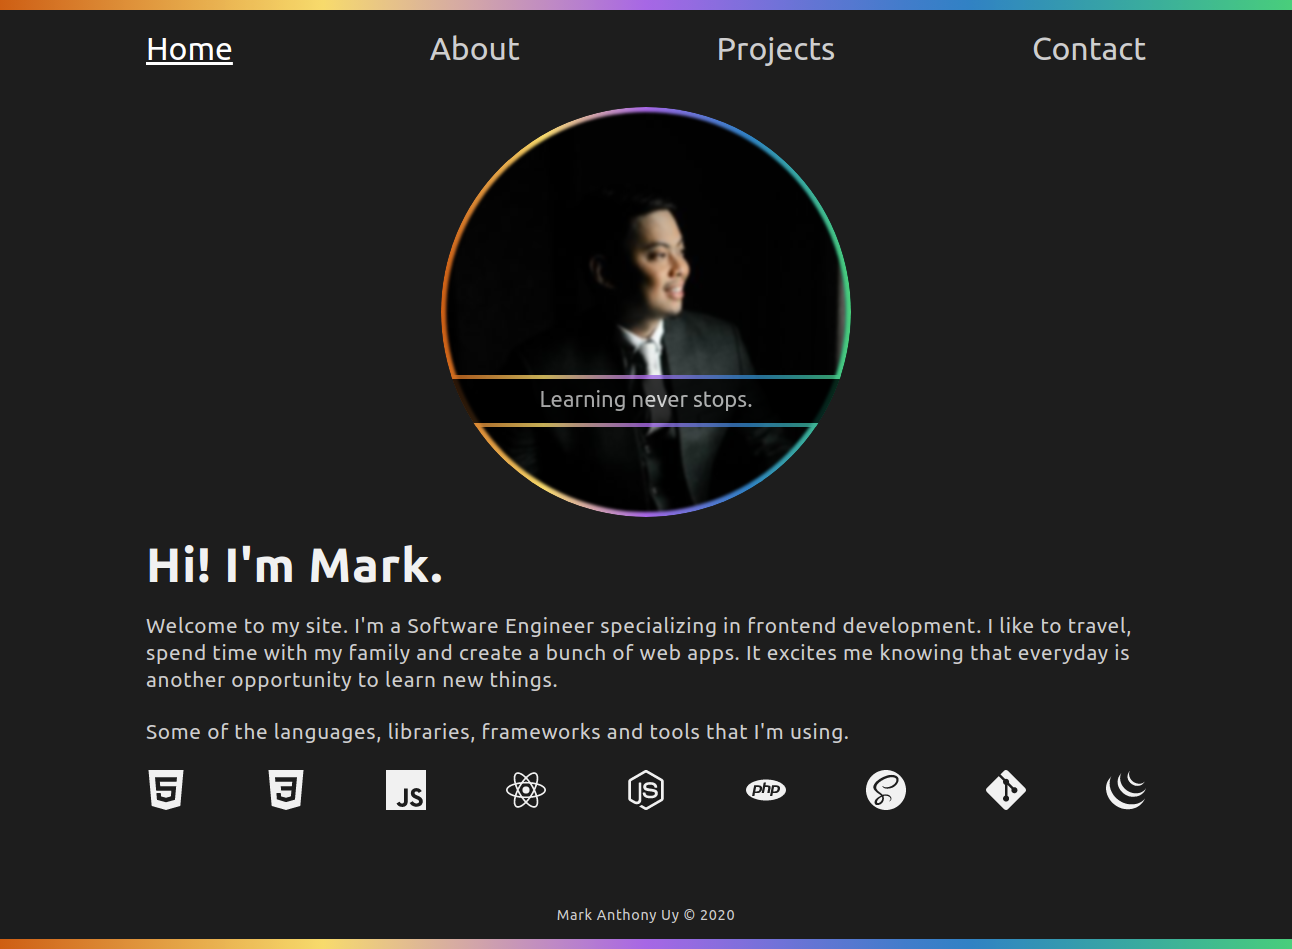
Task: Select the HTML5 icon
Action: 165,789
